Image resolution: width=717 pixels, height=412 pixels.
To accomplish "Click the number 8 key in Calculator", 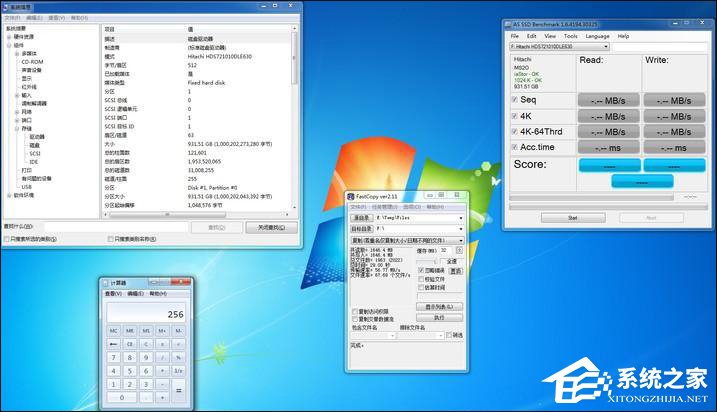I will point(130,357).
